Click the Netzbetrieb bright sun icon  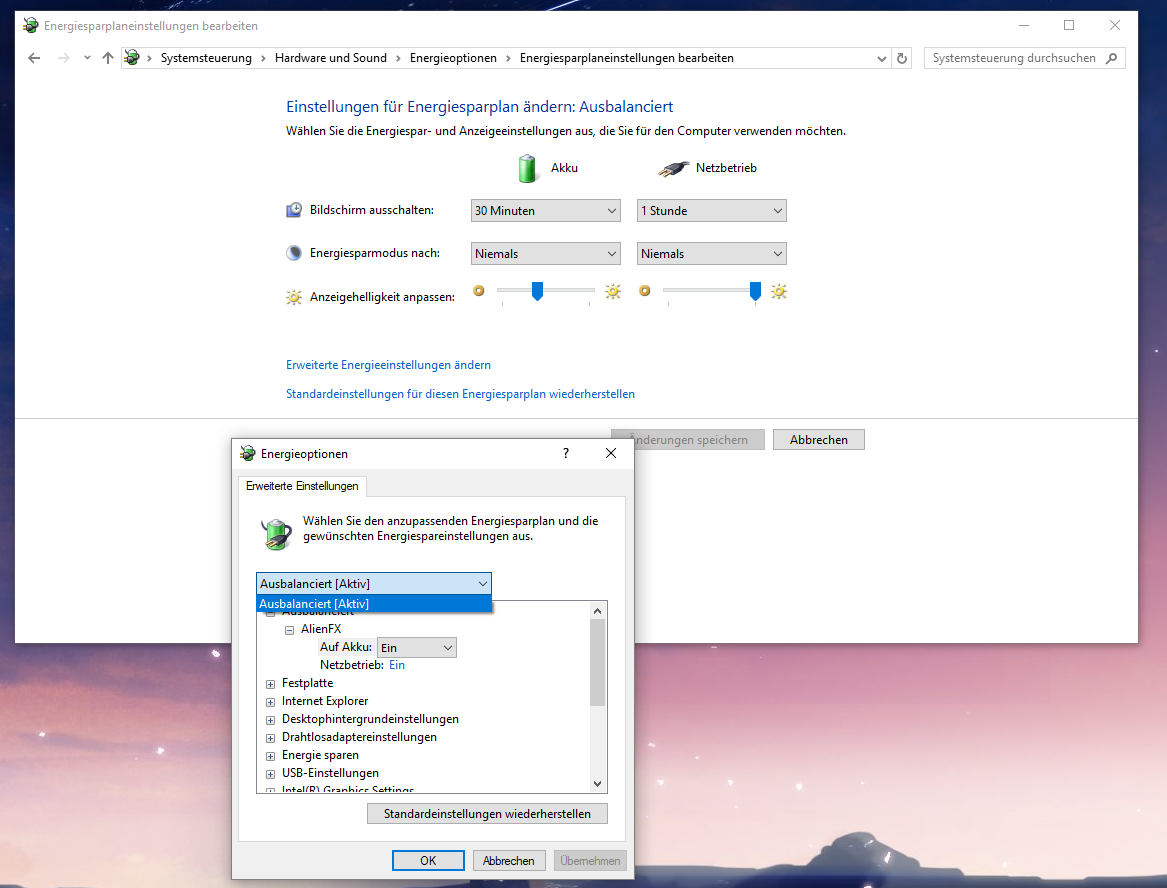coord(779,292)
